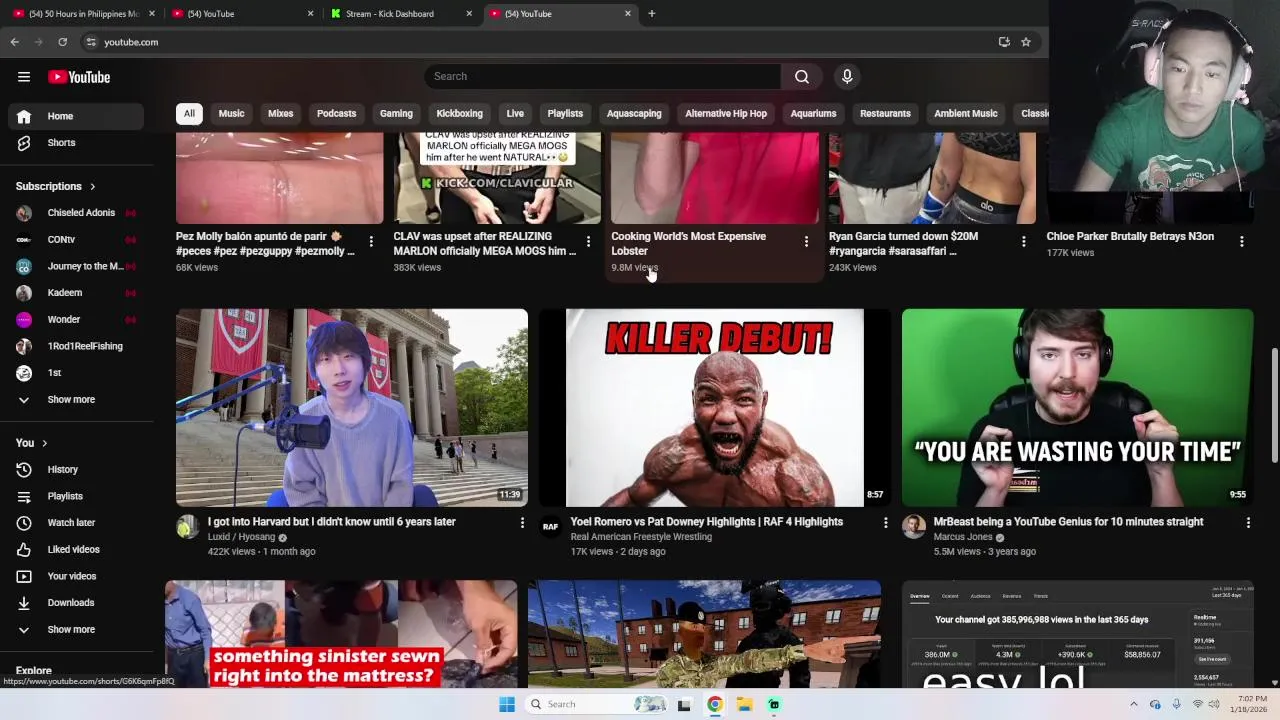Select the Aquascaping filter chip

[634, 113]
